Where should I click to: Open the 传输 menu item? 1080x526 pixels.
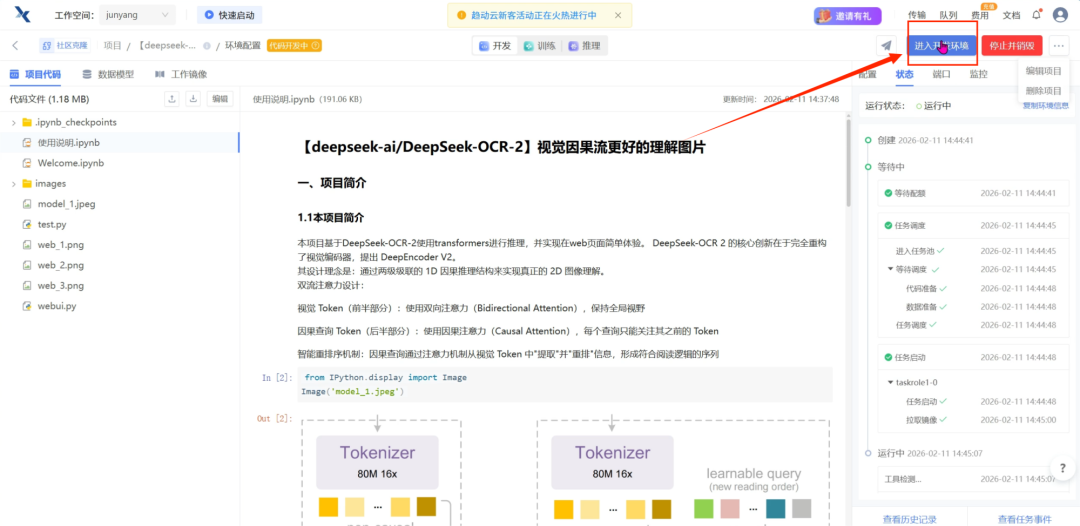[x=917, y=15]
